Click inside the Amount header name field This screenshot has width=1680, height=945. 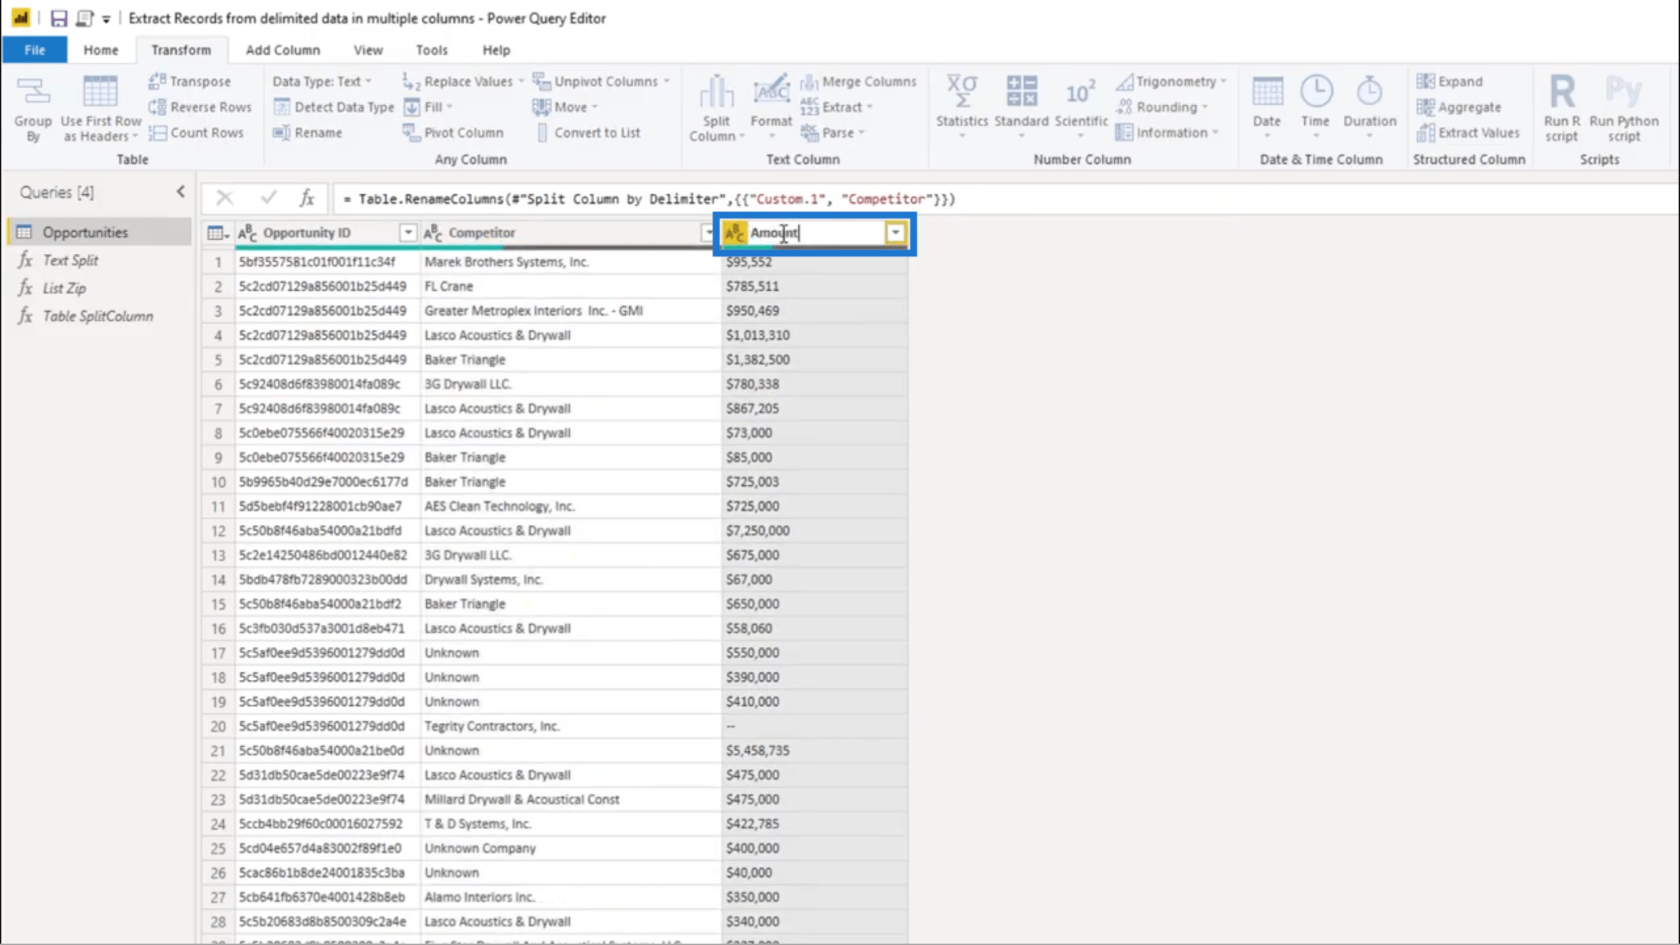815,232
